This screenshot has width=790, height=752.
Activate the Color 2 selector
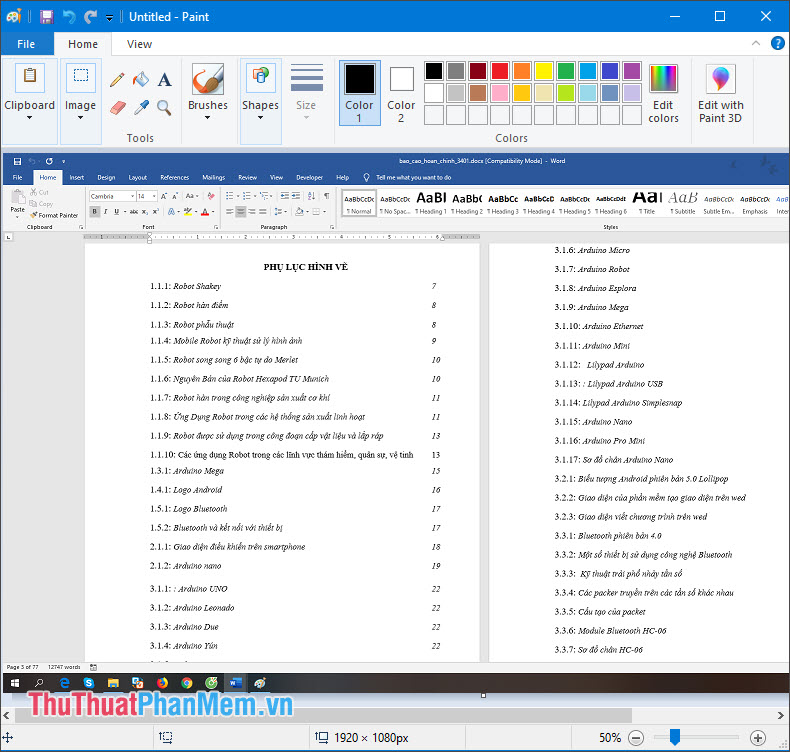pos(401,93)
